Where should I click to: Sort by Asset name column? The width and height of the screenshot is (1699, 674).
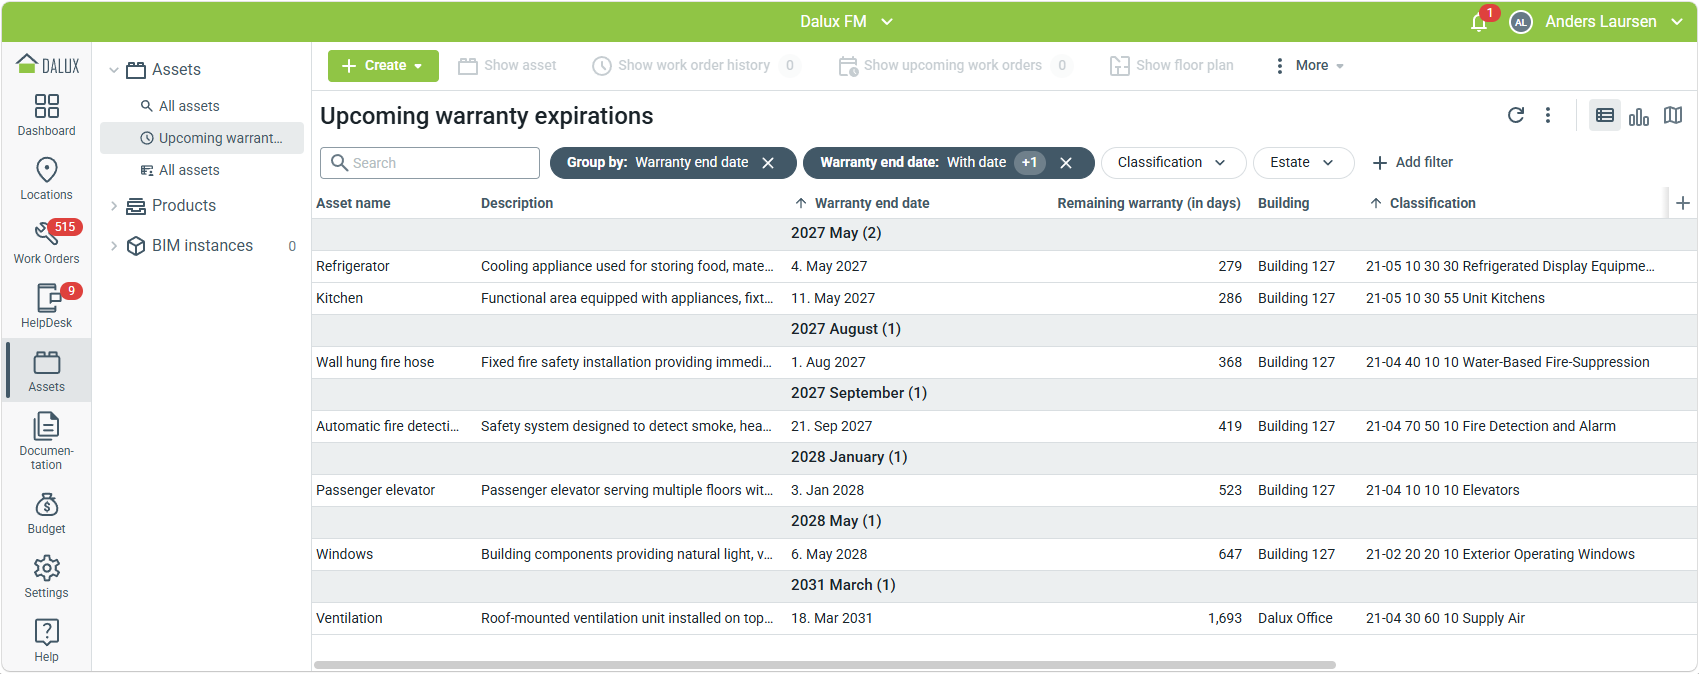[353, 203]
